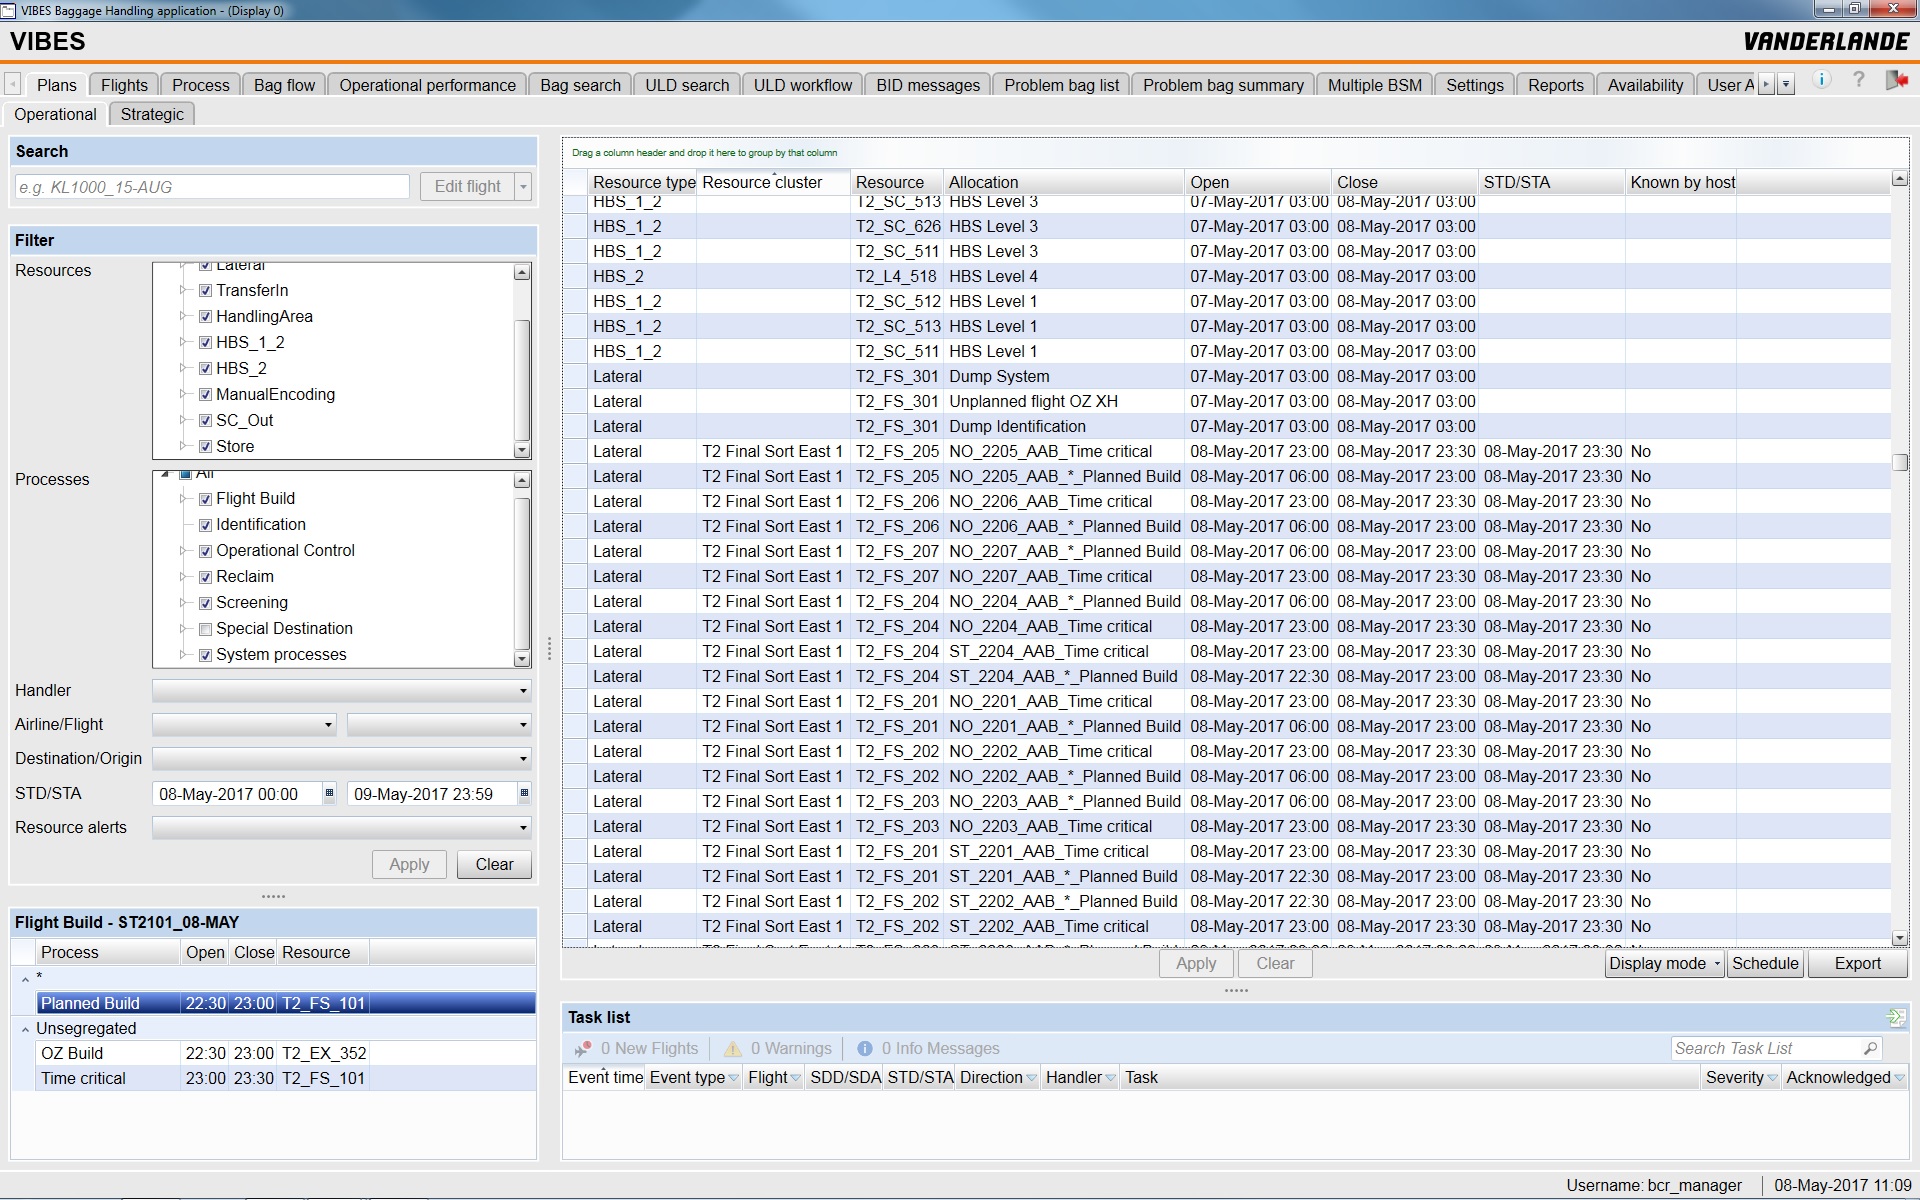Click the Export button
This screenshot has width=1920, height=1200.
[x=1857, y=963]
